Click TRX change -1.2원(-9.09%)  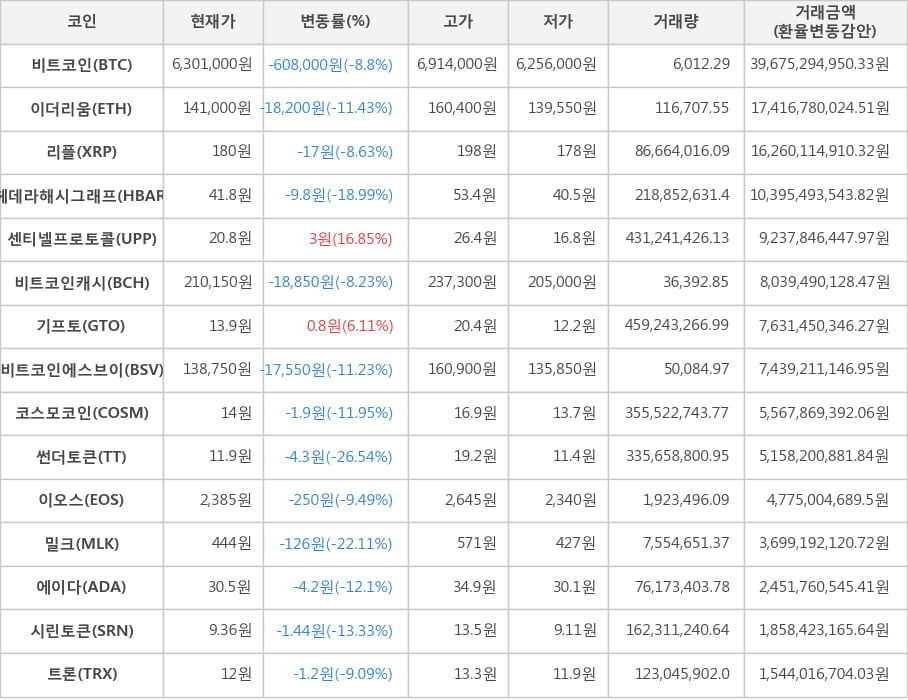pos(343,674)
